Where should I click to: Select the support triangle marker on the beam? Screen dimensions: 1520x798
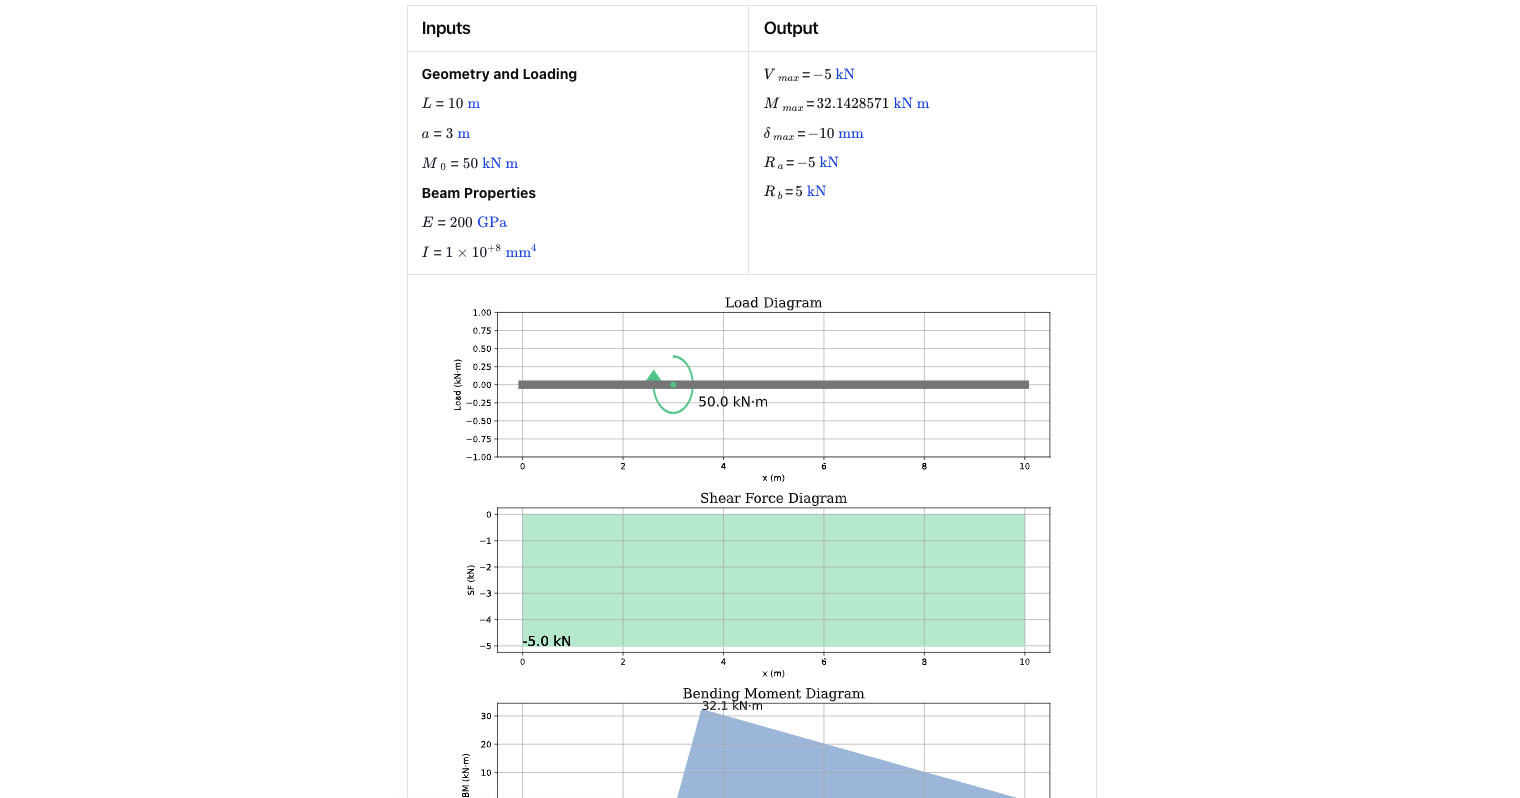pyautogui.click(x=654, y=378)
